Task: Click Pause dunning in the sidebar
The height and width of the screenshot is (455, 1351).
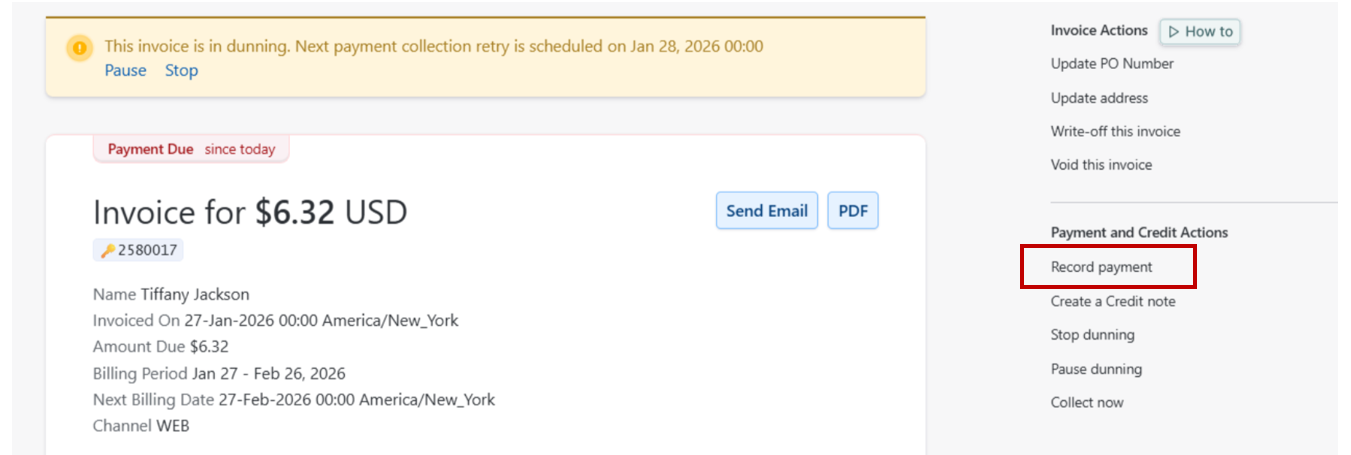Action: [x=1096, y=369]
